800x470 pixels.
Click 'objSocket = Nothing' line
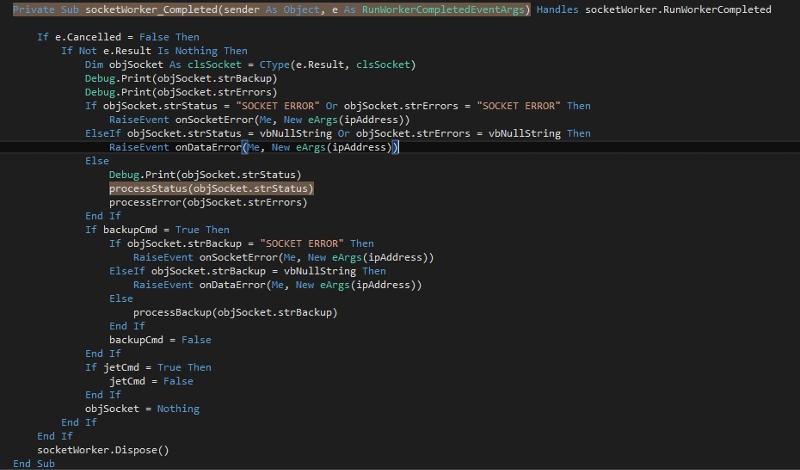point(142,409)
